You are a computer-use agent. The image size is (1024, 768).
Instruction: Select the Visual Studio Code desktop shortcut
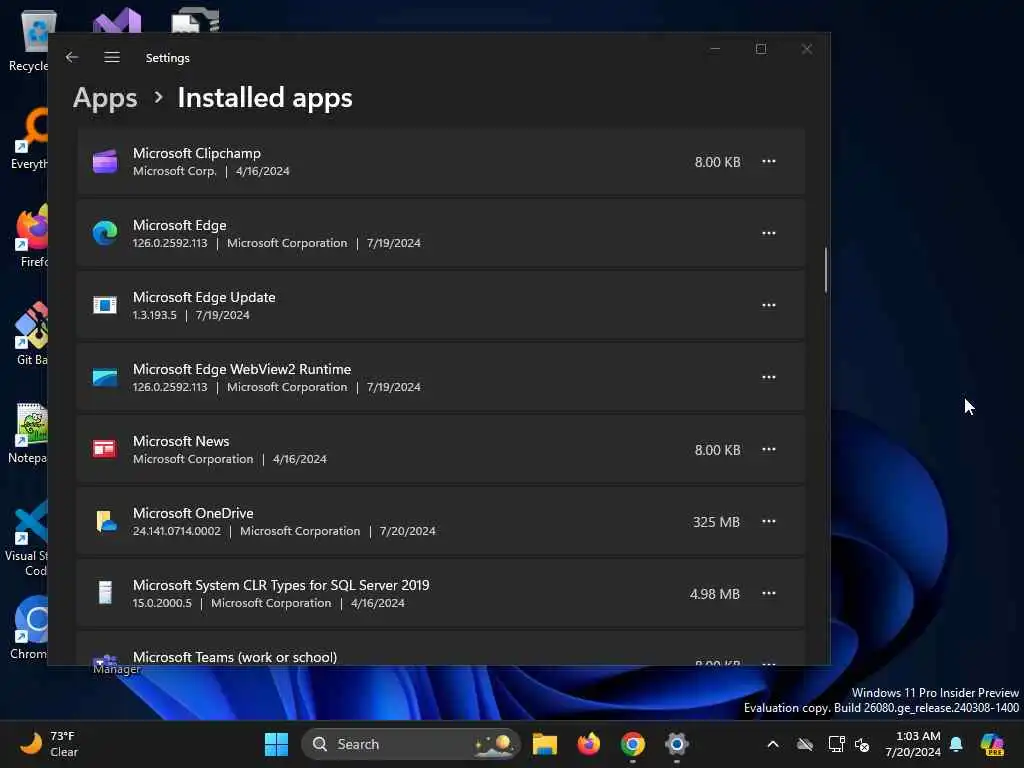26,538
